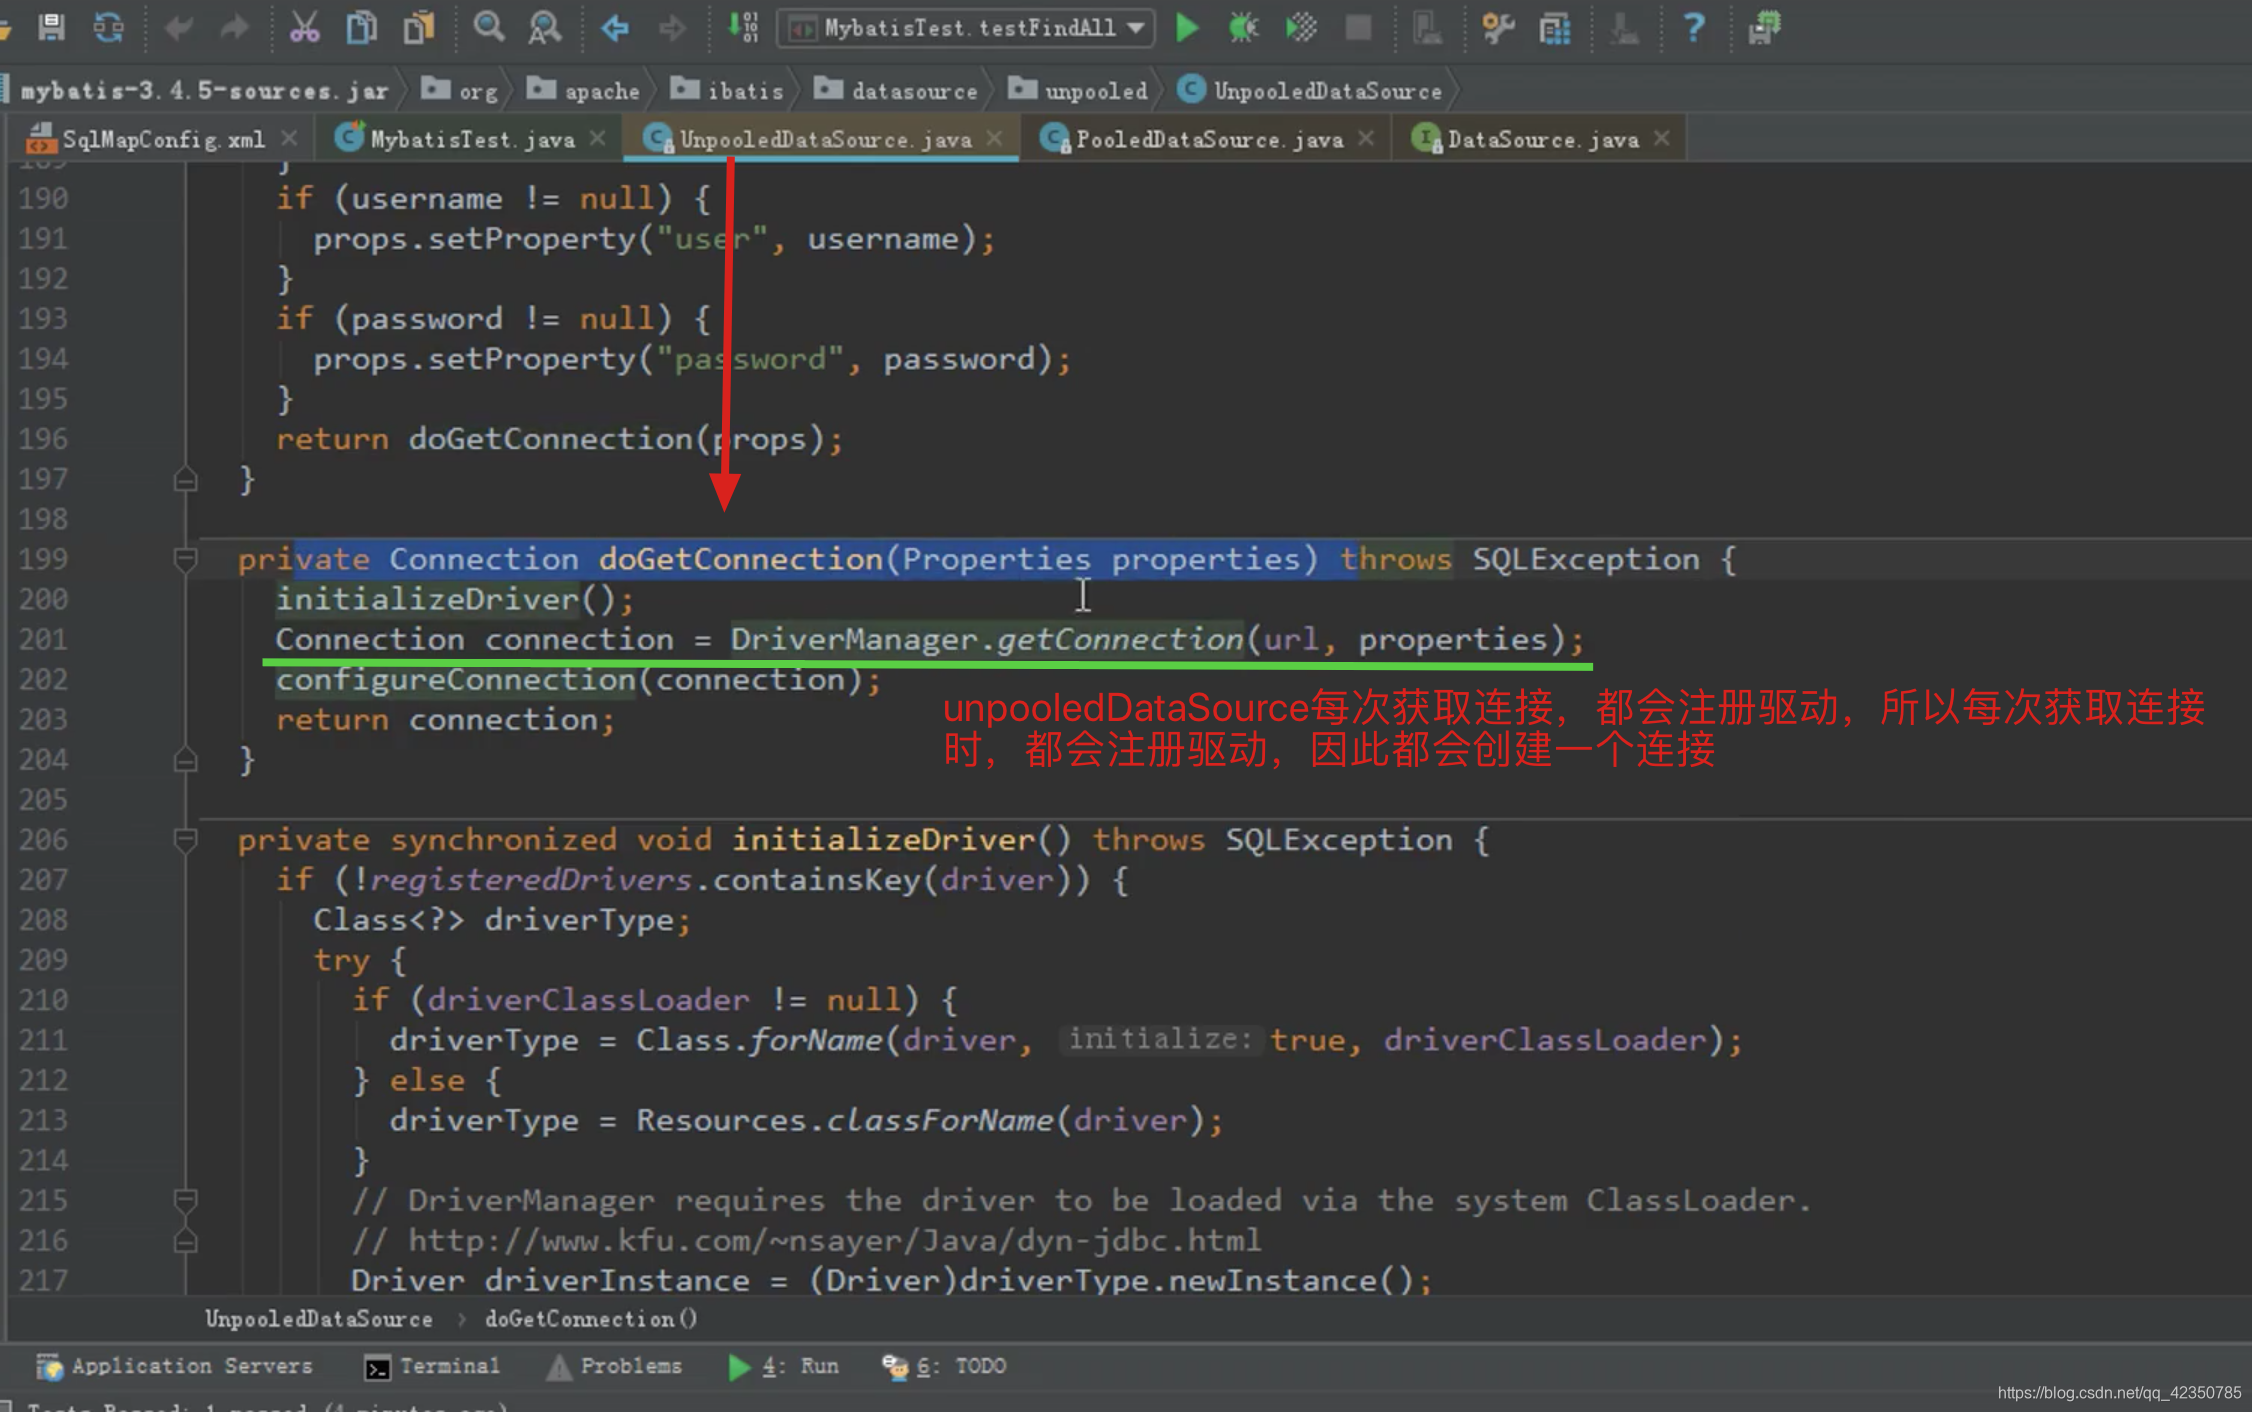
Task: Click the Help question mark icon
Action: coord(1693,27)
